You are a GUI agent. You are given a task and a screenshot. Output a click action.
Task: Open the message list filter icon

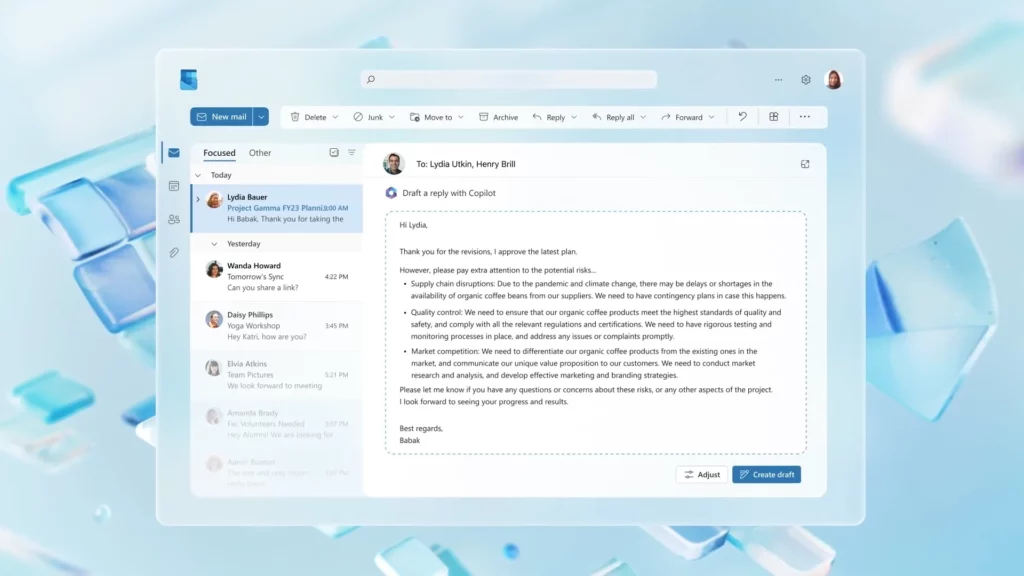click(x=351, y=152)
